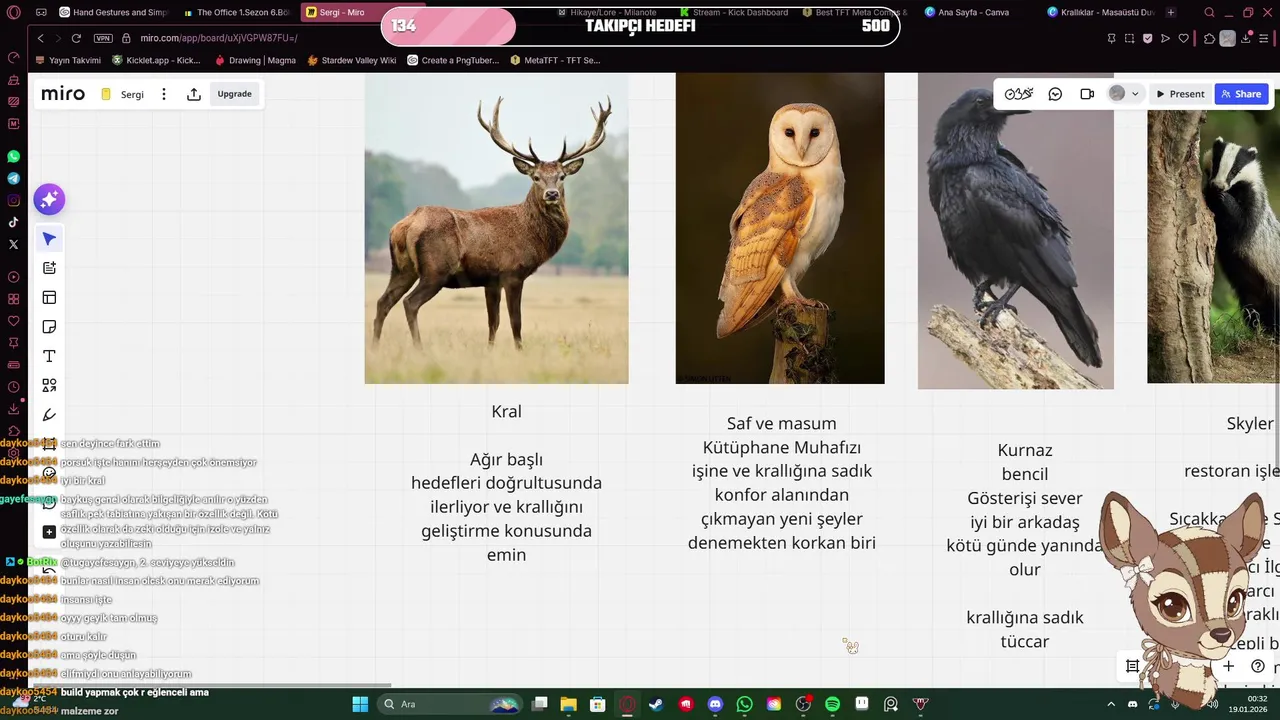The height and width of the screenshot is (720, 1280).
Task: Open the Templates tool in Miro toolbar
Action: 49,297
